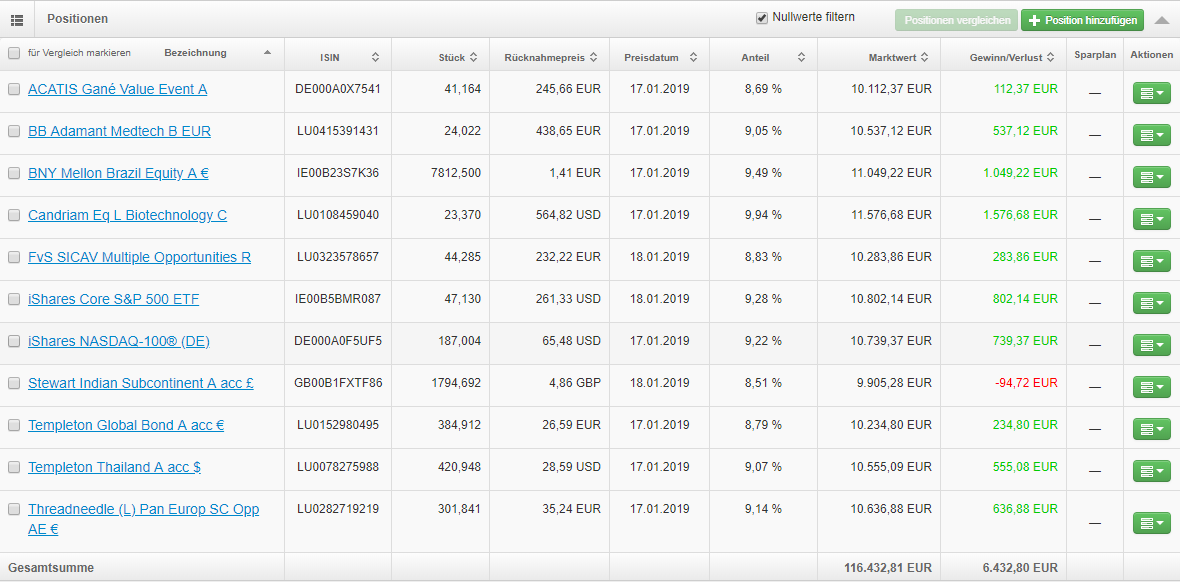Sort by Preisdatum column arrows
The image size is (1180, 582).
tap(693, 57)
